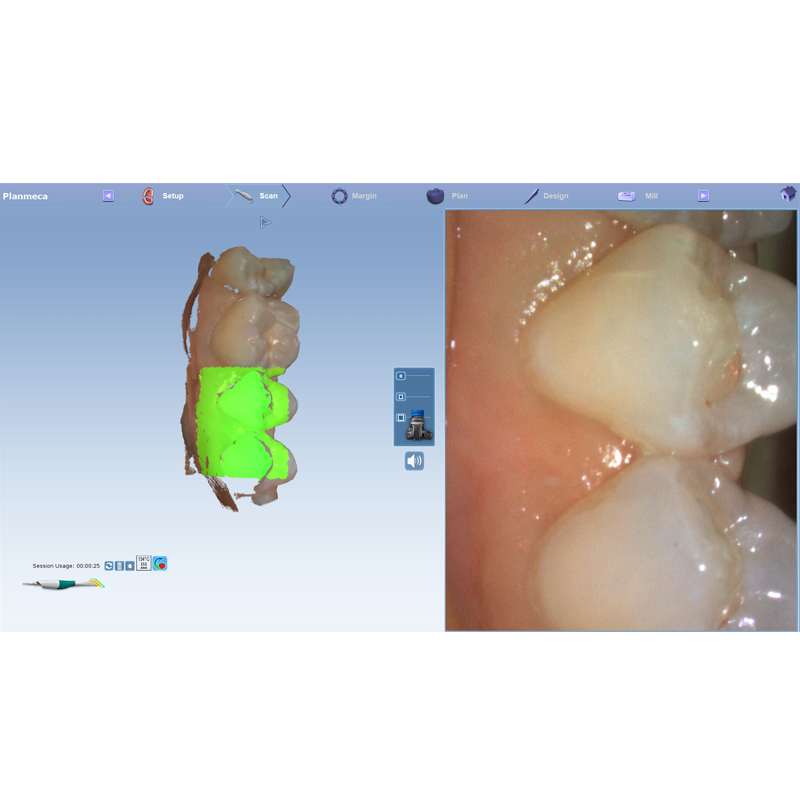Click the 3D model icon at top right
This screenshot has height=800, width=800.
click(x=788, y=195)
